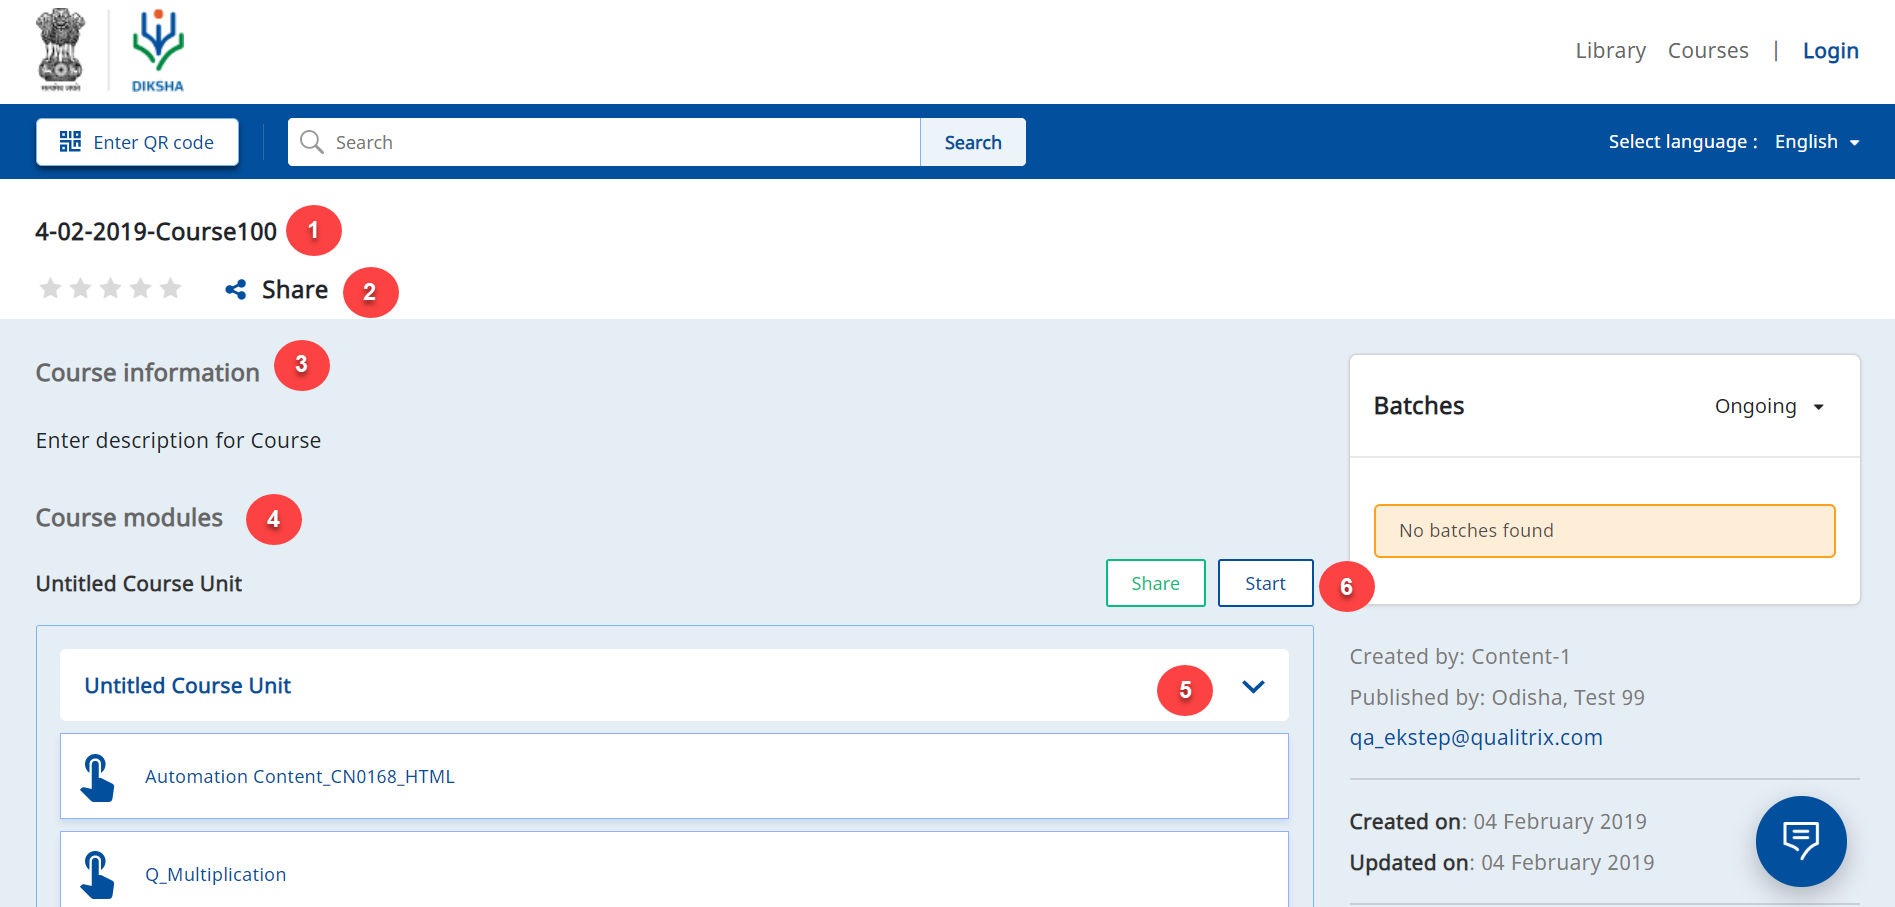Open the English language dropdown
Screen dimensions: 1895x907
[x=1816, y=142]
